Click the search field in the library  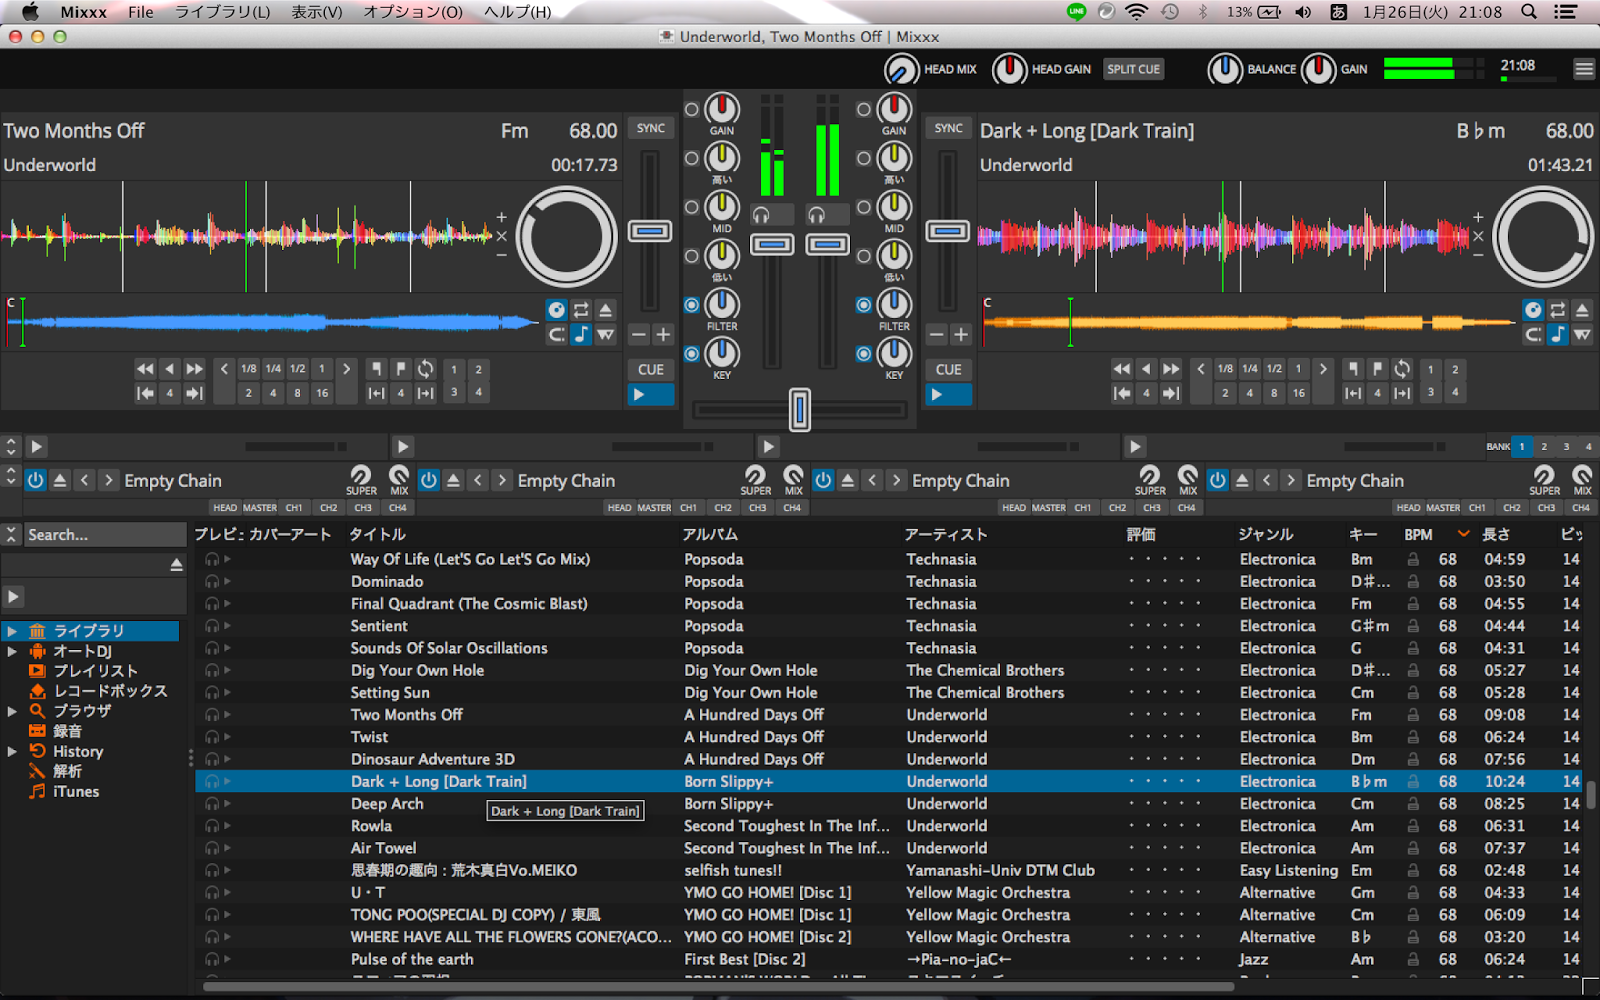(x=105, y=535)
